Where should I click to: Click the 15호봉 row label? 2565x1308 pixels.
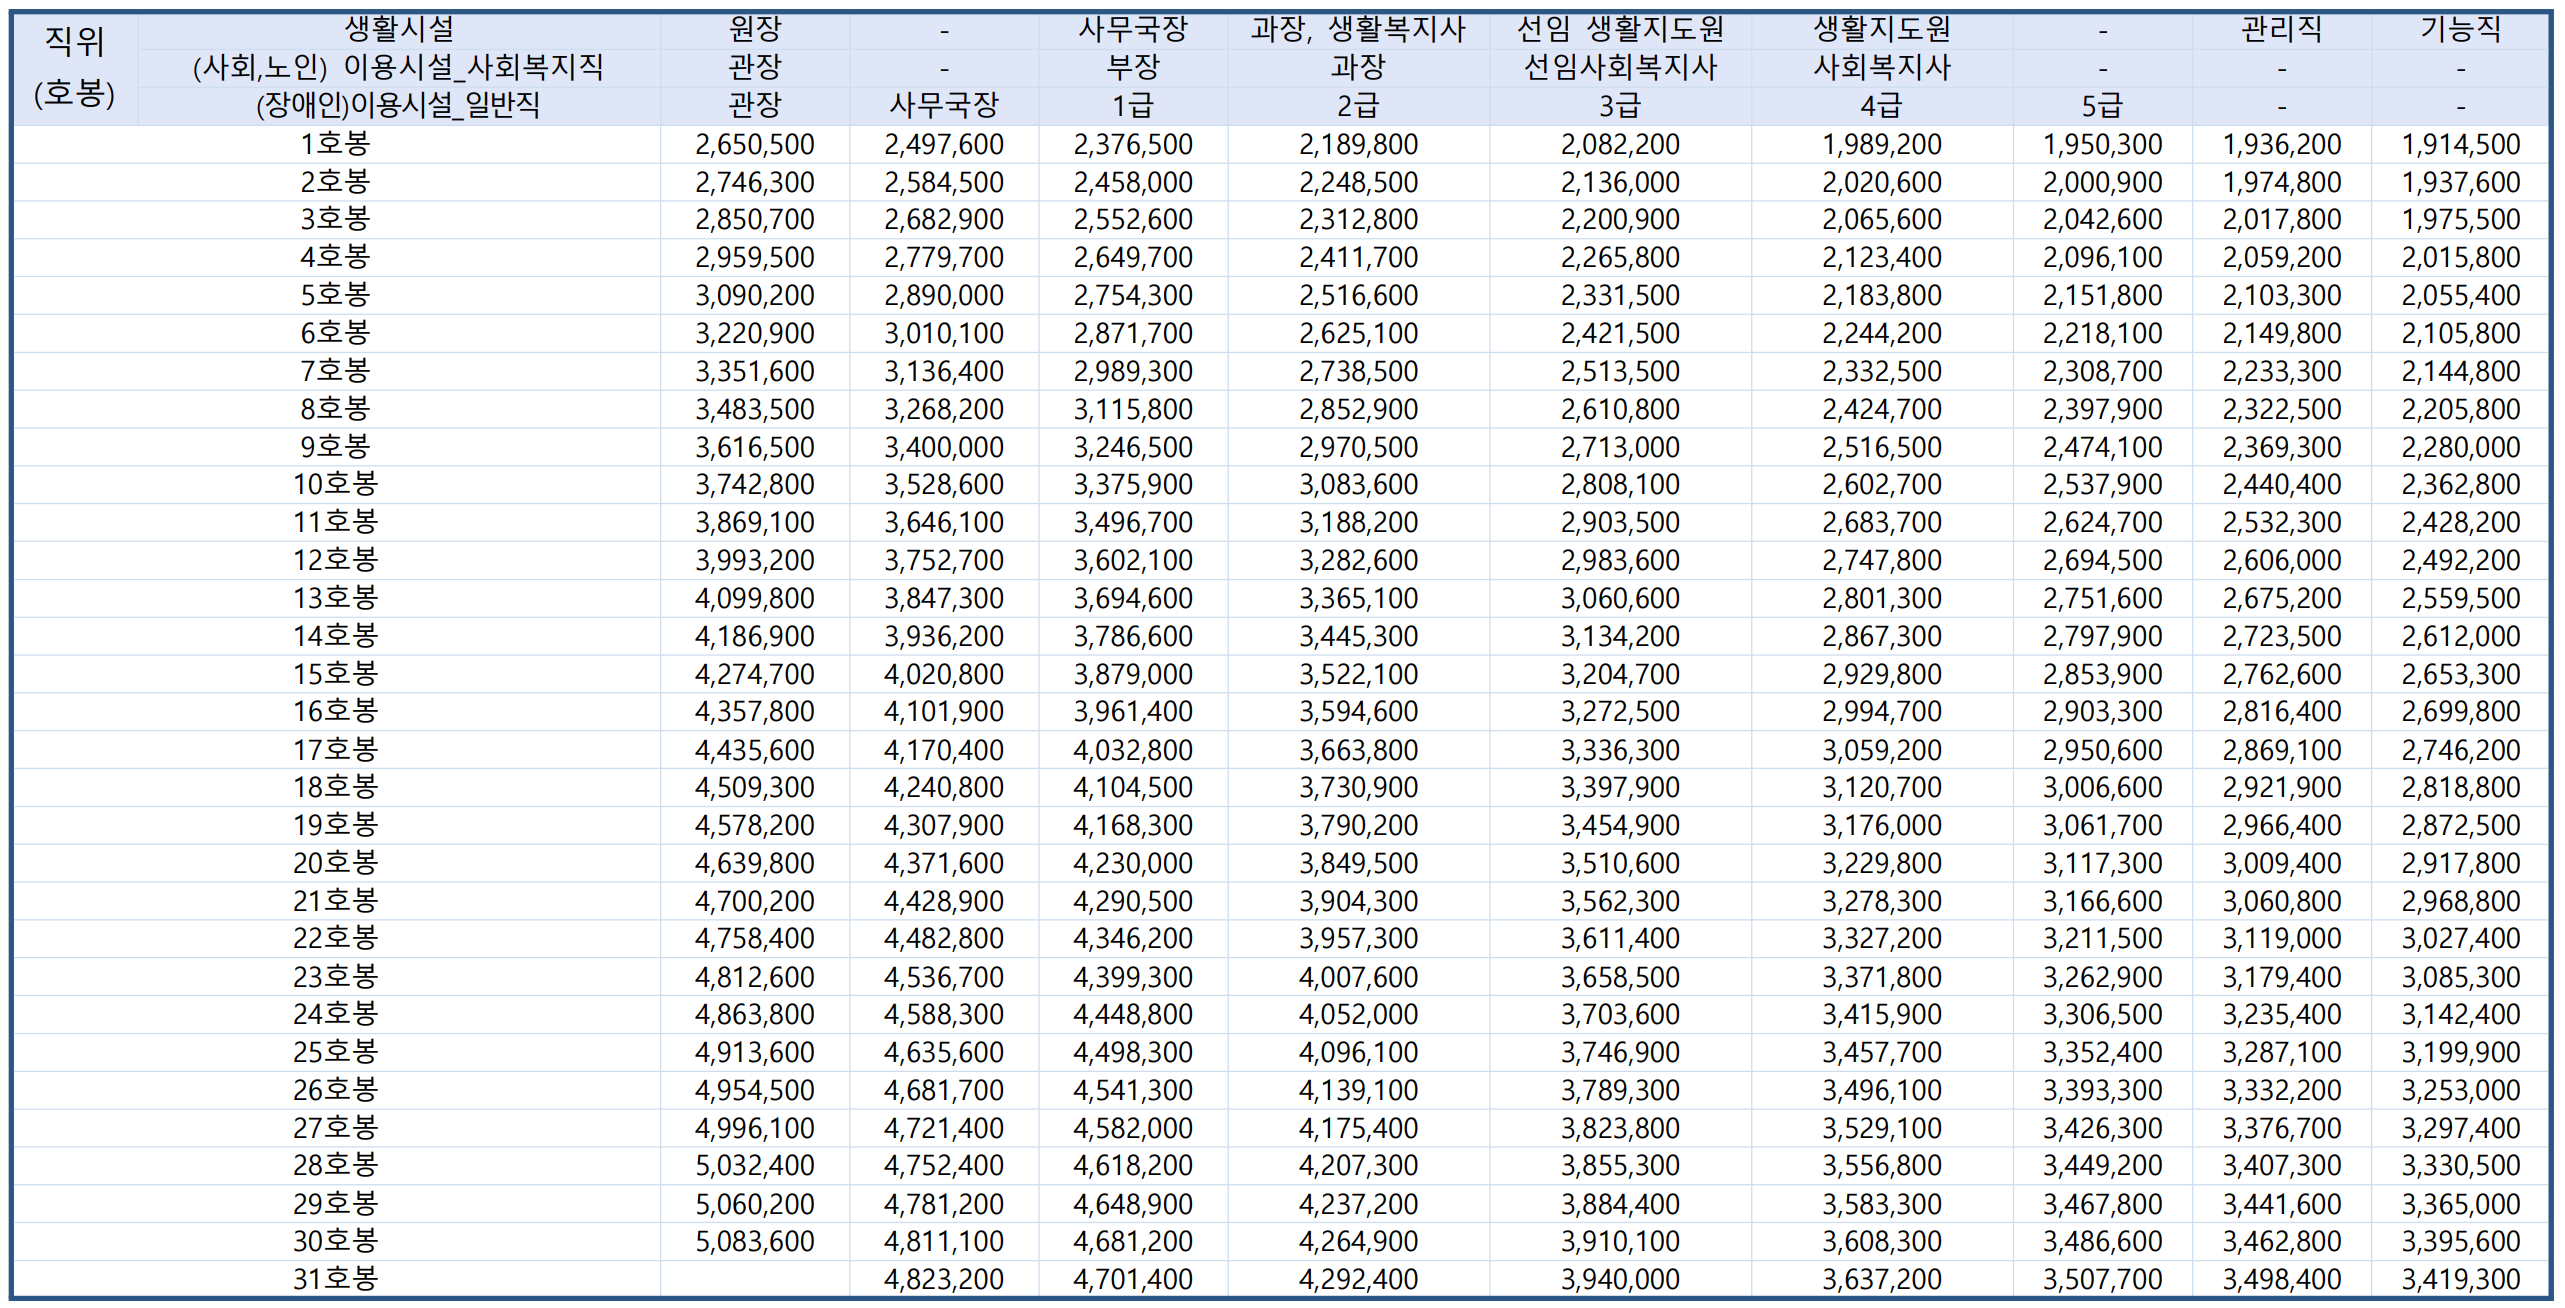pyautogui.click(x=335, y=674)
